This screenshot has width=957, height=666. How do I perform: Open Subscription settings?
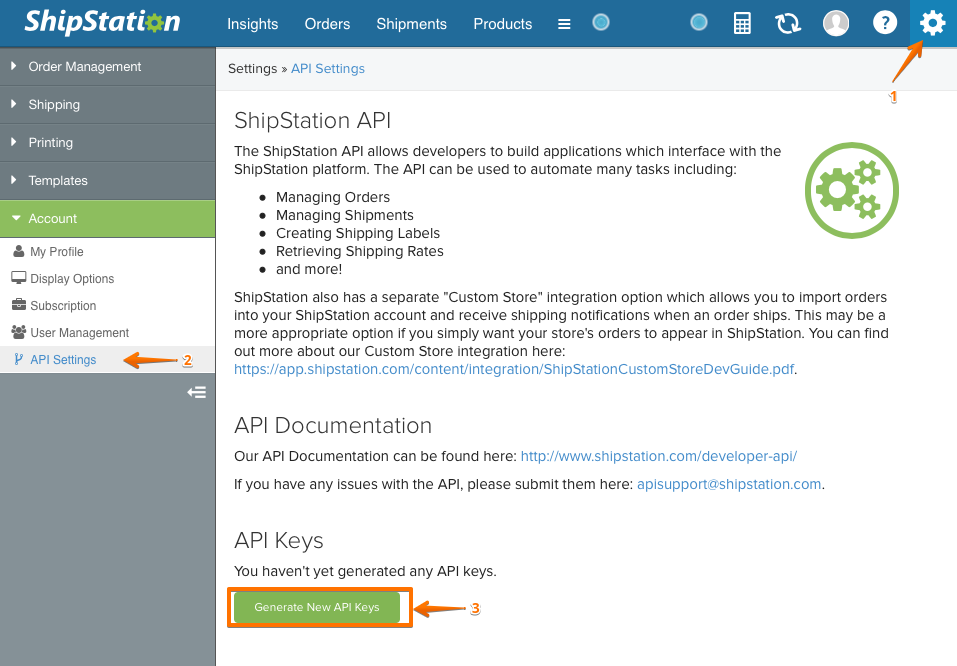click(63, 305)
